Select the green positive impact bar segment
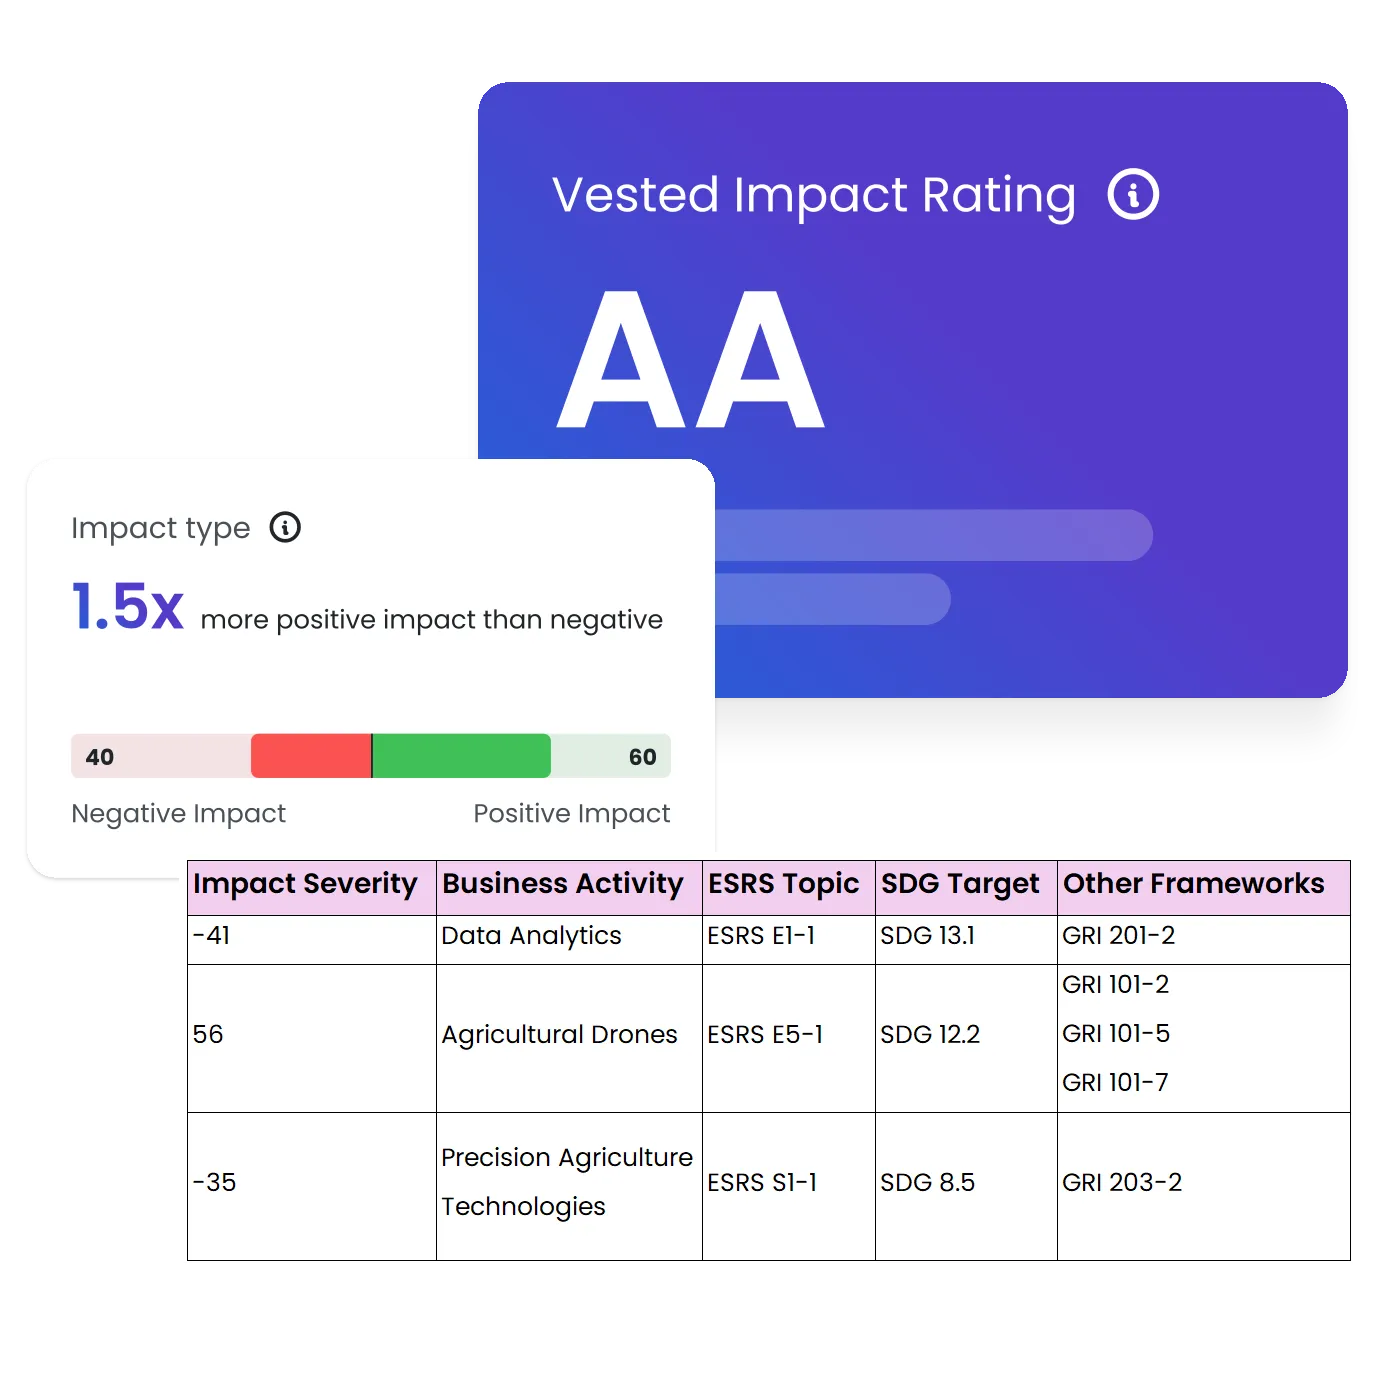The height and width of the screenshot is (1400, 1400). click(x=461, y=756)
